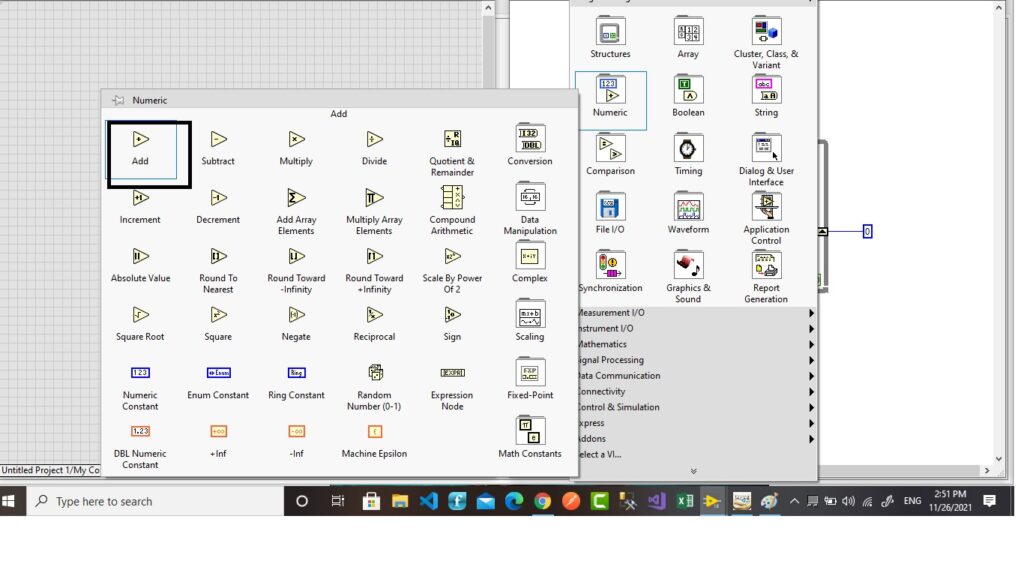Select the Subtract function icon

tap(218, 140)
